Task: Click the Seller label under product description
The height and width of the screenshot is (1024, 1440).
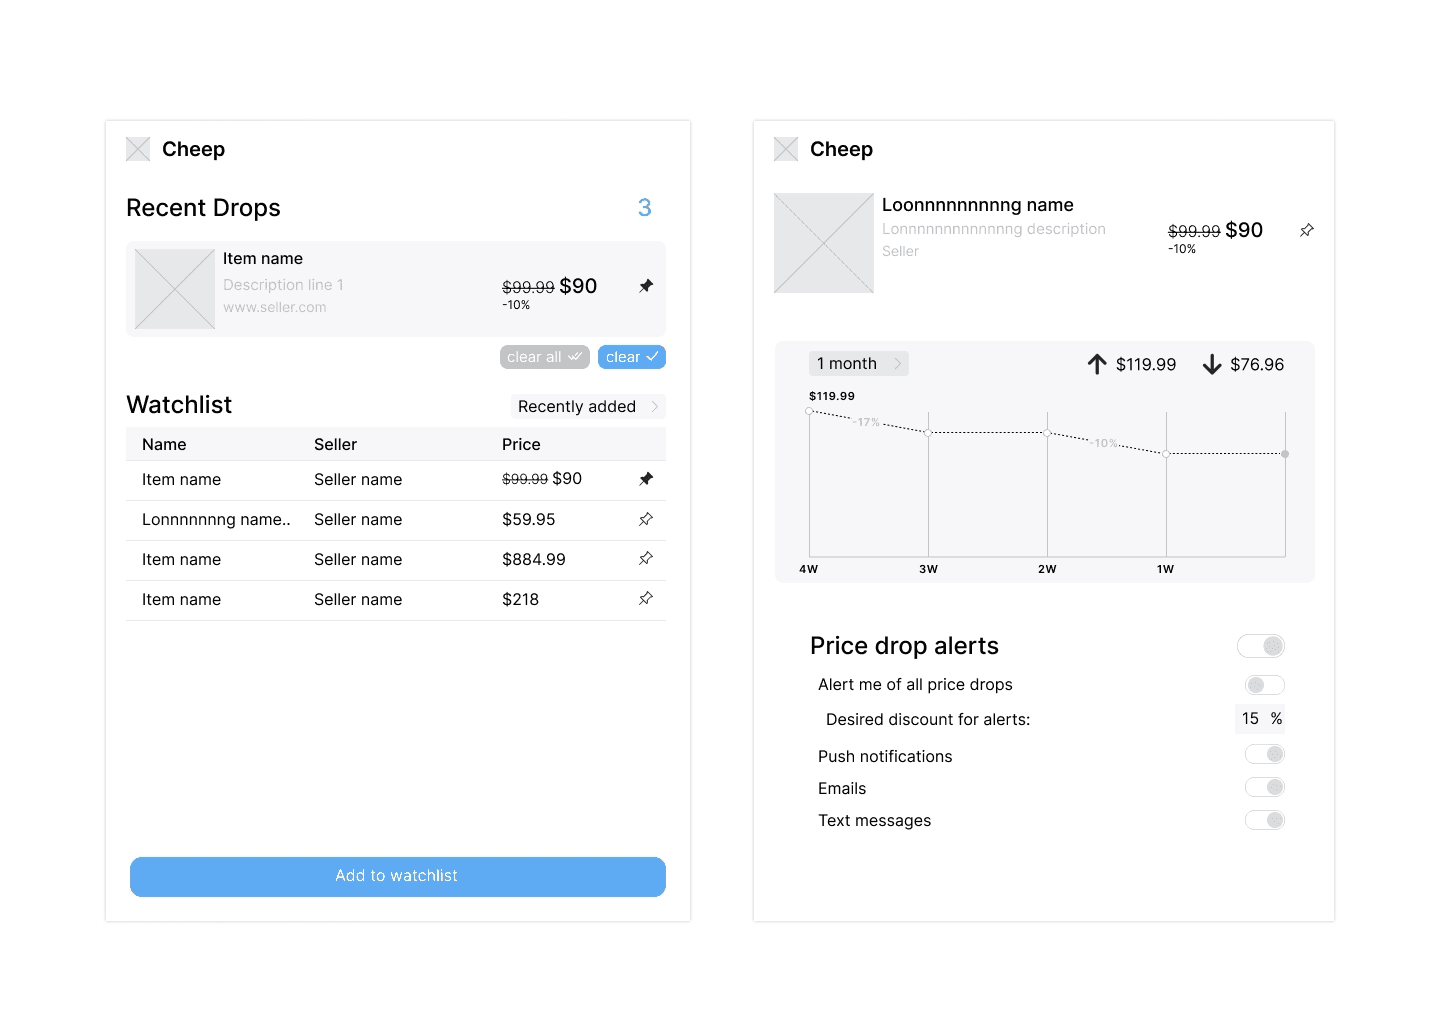Action: click(x=900, y=251)
